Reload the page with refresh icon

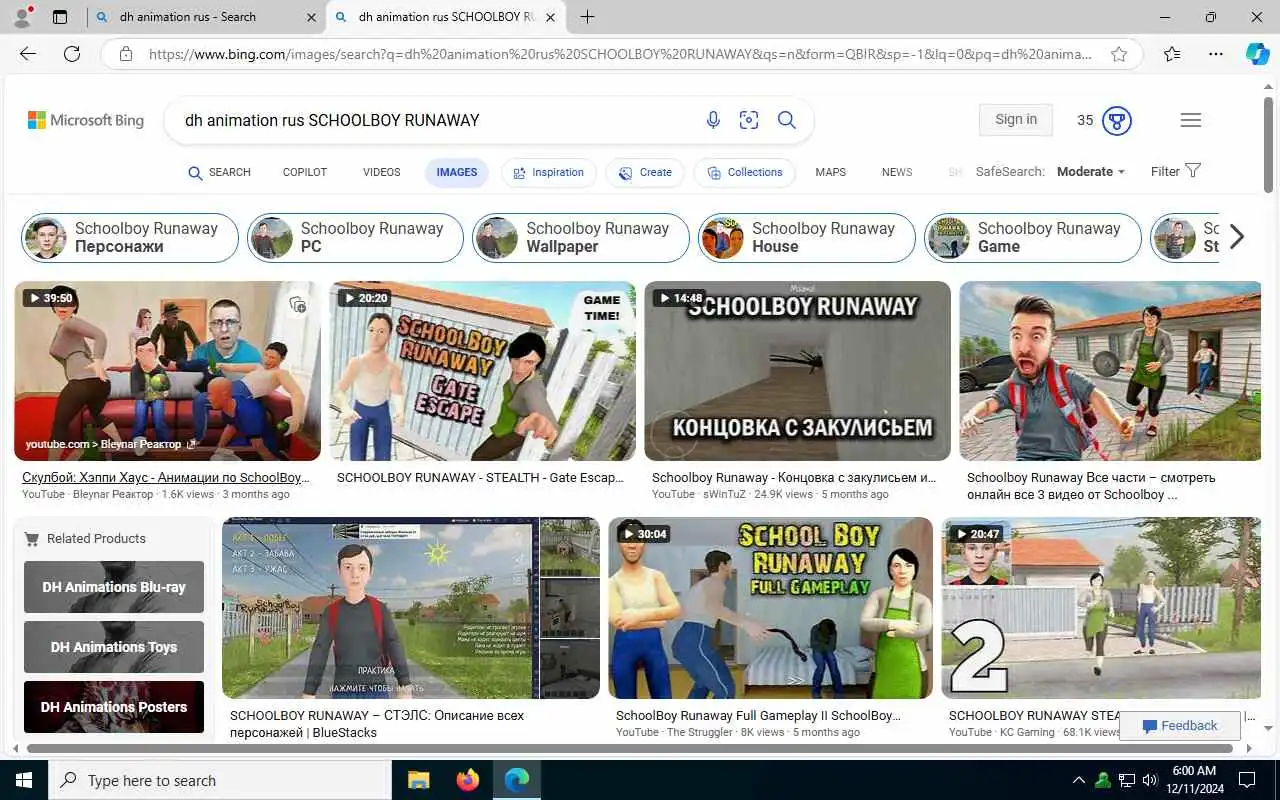point(72,54)
